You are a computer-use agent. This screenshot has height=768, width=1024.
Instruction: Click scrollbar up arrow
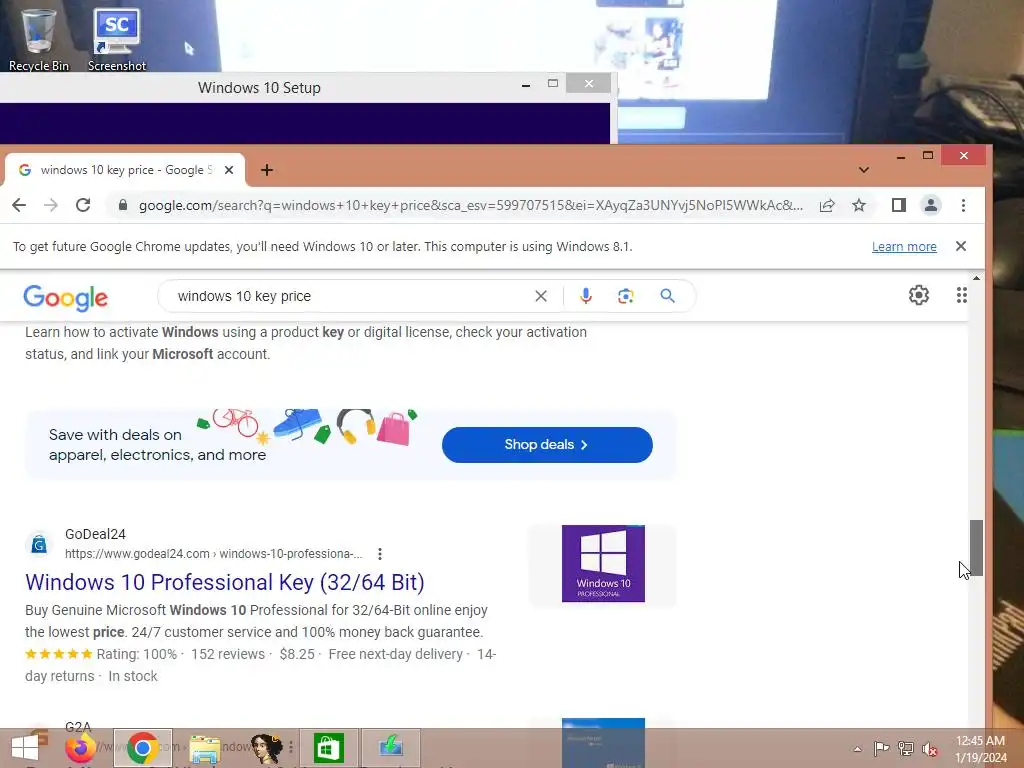pyautogui.click(x=976, y=278)
